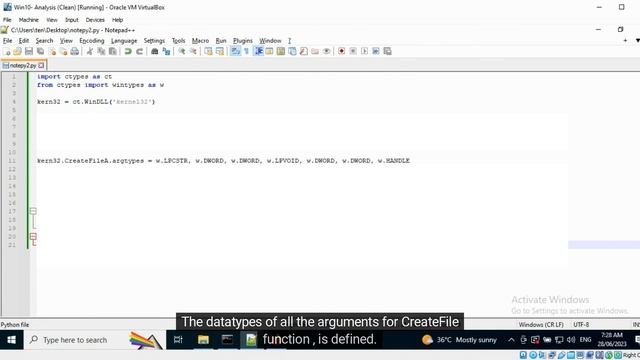This screenshot has height=360, width=640.
Task: Toggle Show All Characters pilcrow icon
Action: pyautogui.click(x=247, y=51)
